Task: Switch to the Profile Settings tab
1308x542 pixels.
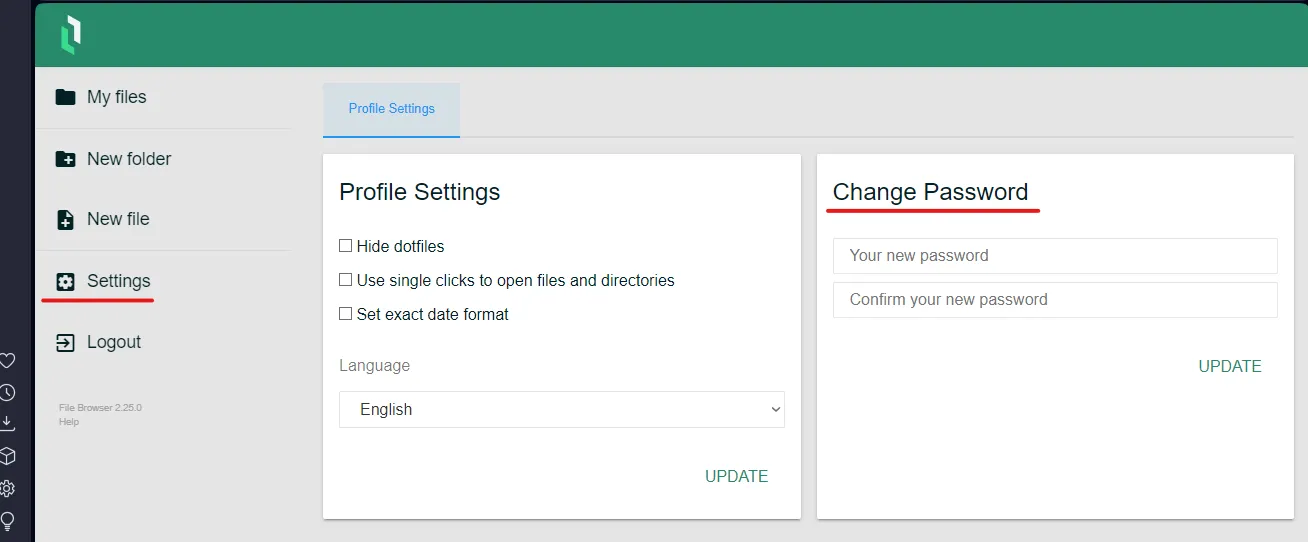Action: 392,109
